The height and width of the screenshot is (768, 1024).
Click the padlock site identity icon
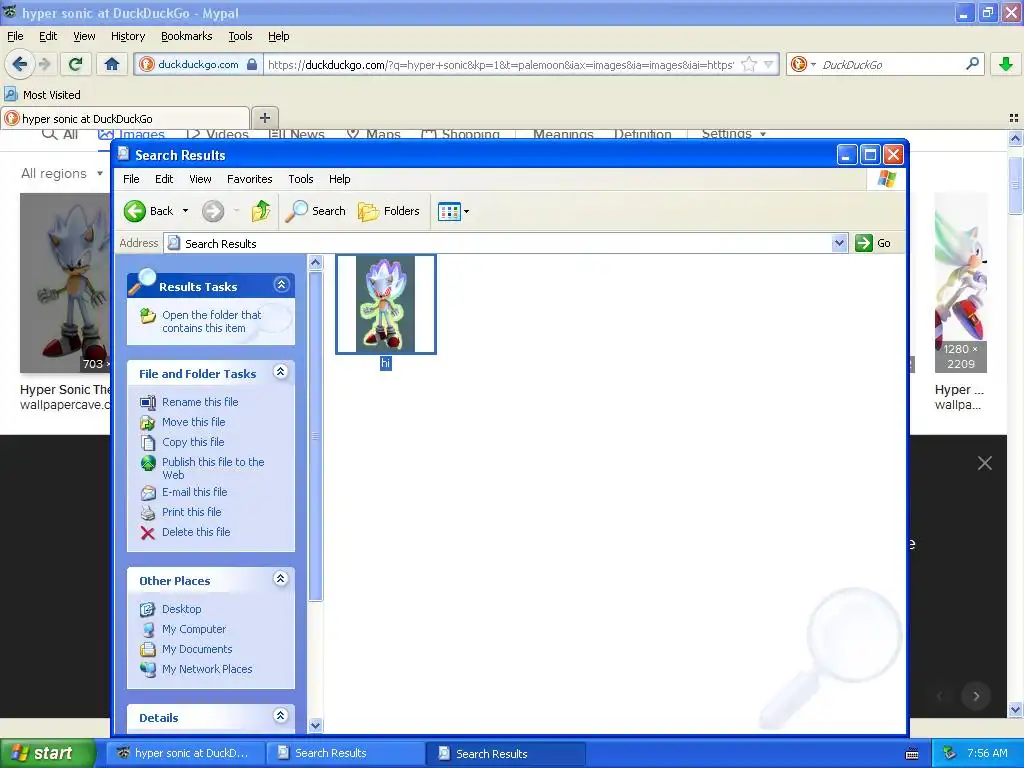[252, 65]
